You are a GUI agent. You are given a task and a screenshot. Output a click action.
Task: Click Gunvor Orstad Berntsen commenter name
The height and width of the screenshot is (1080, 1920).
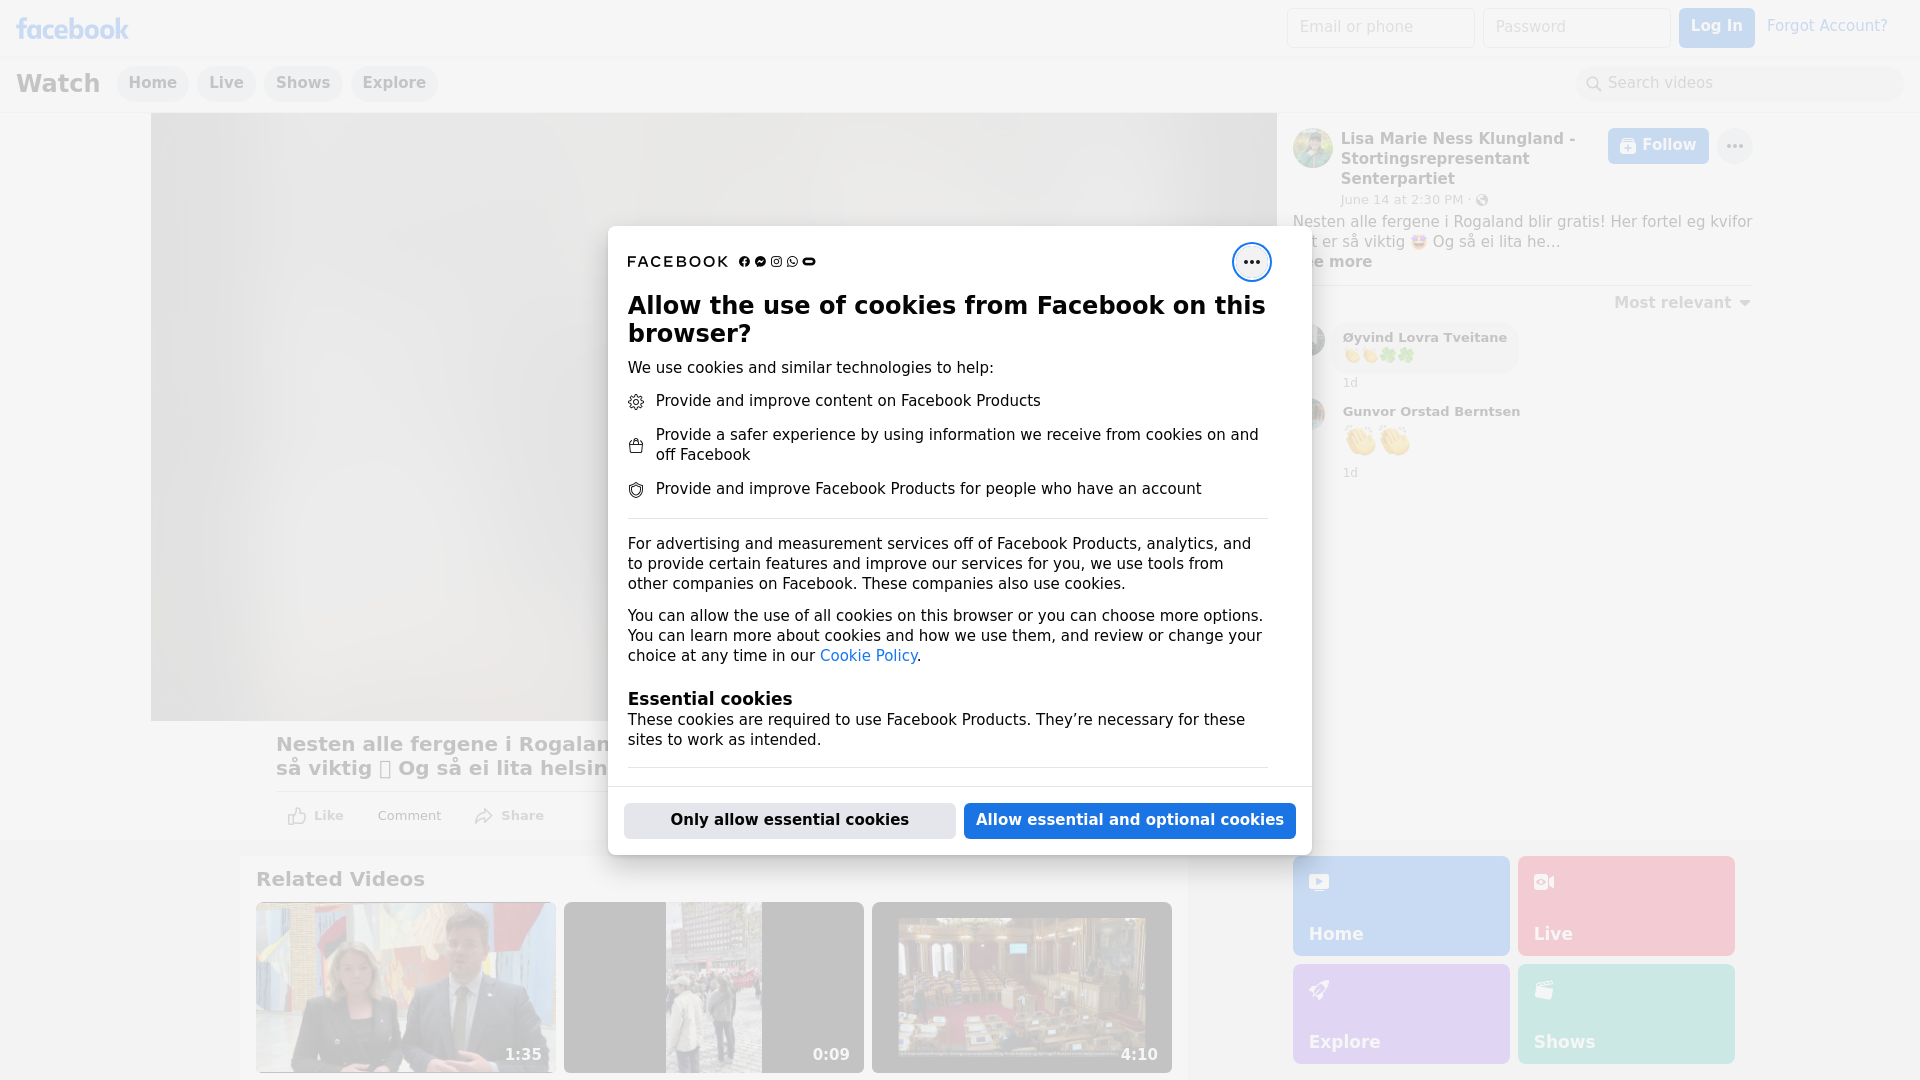tap(1431, 412)
